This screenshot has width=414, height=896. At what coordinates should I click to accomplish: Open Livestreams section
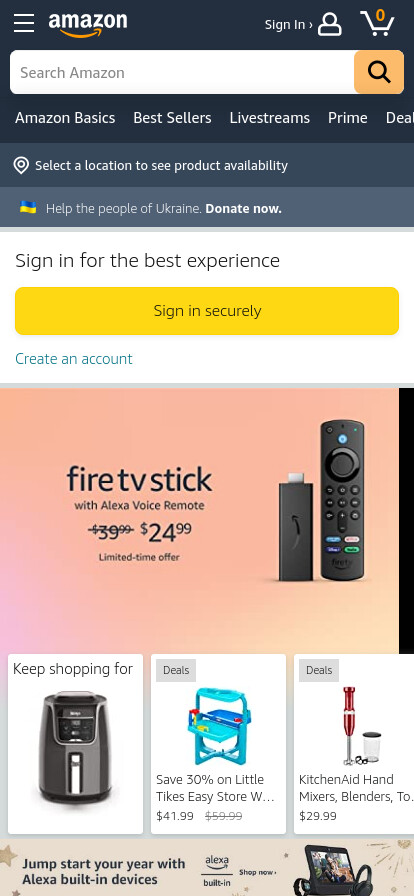[269, 118]
